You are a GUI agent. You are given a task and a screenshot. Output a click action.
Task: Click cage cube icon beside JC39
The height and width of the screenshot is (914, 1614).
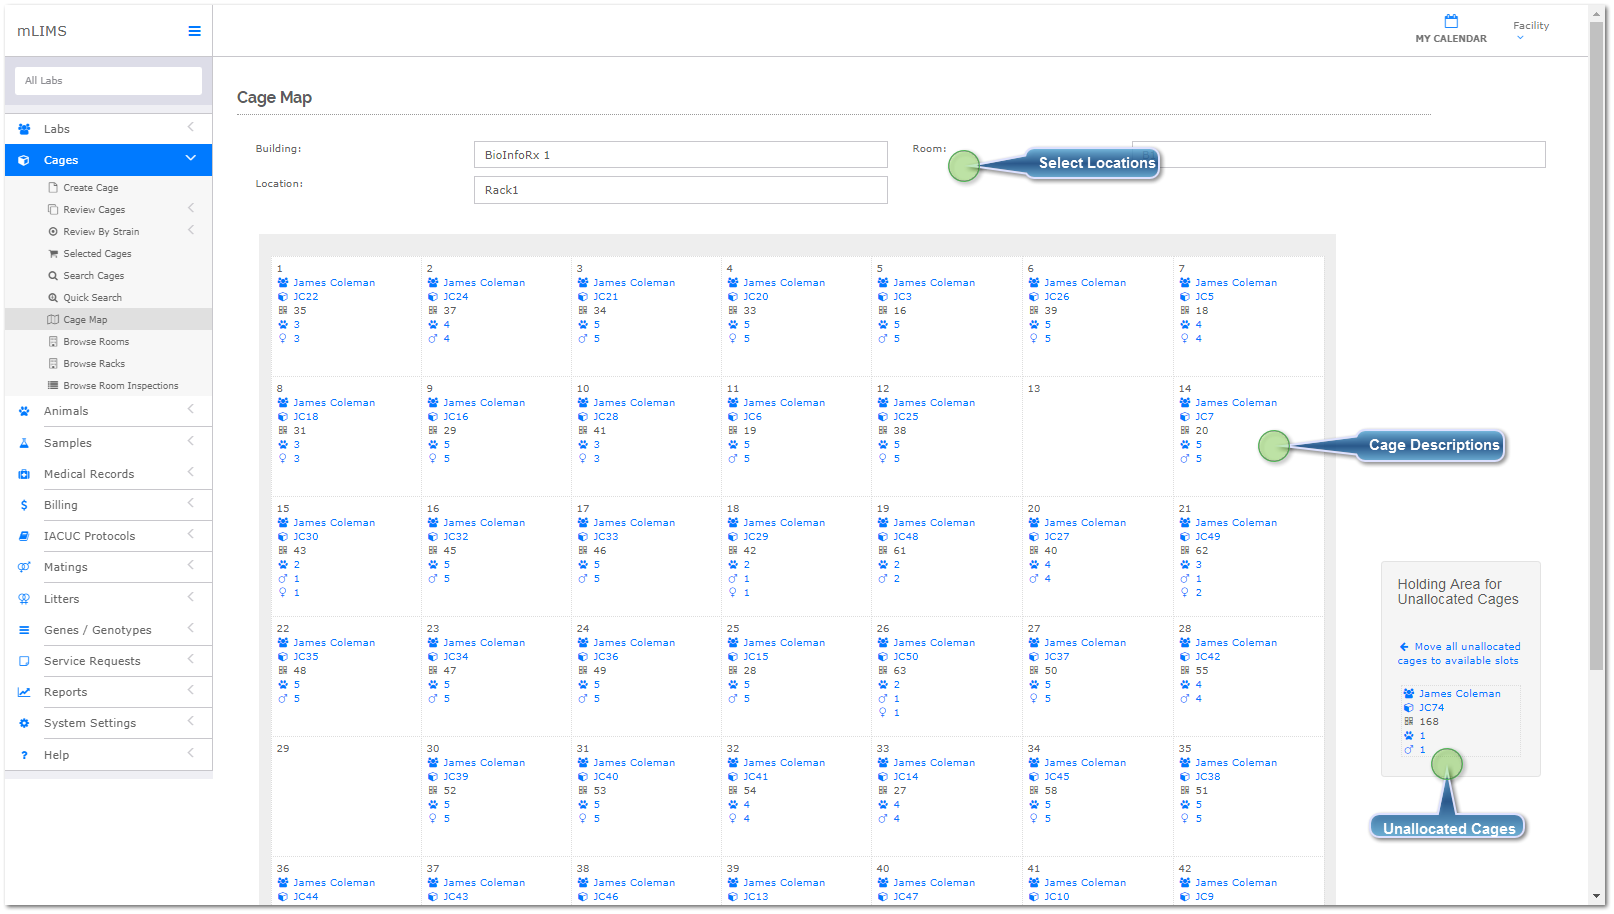point(433,777)
